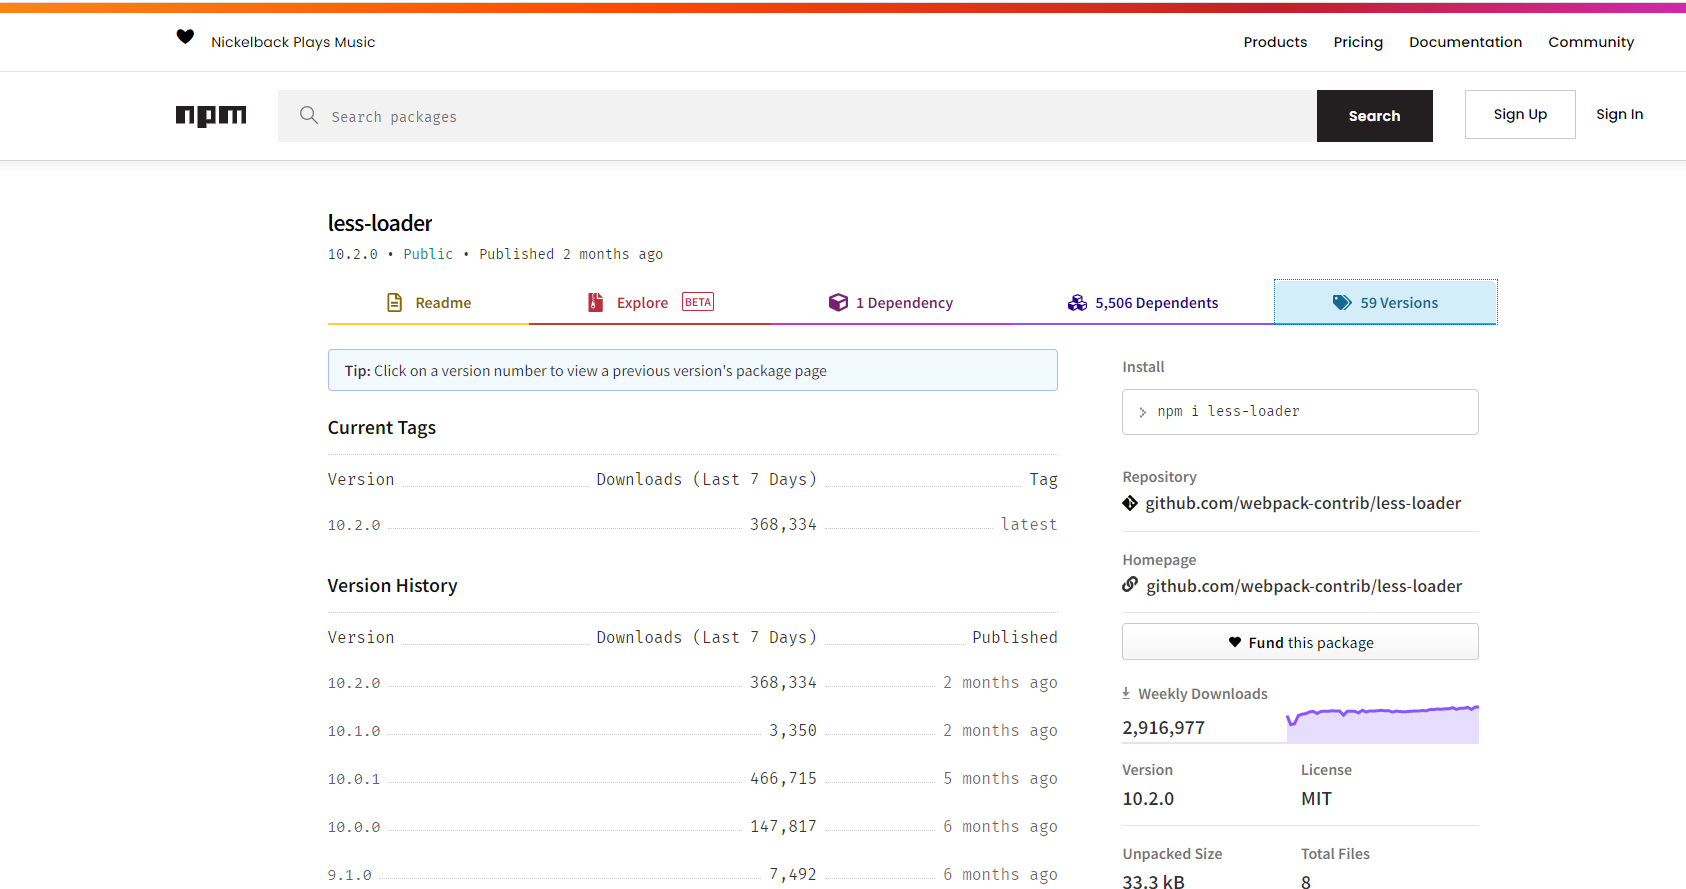This screenshot has width=1686, height=889.
Task: Click the heart icon in Fund button
Action: tap(1235, 642)
